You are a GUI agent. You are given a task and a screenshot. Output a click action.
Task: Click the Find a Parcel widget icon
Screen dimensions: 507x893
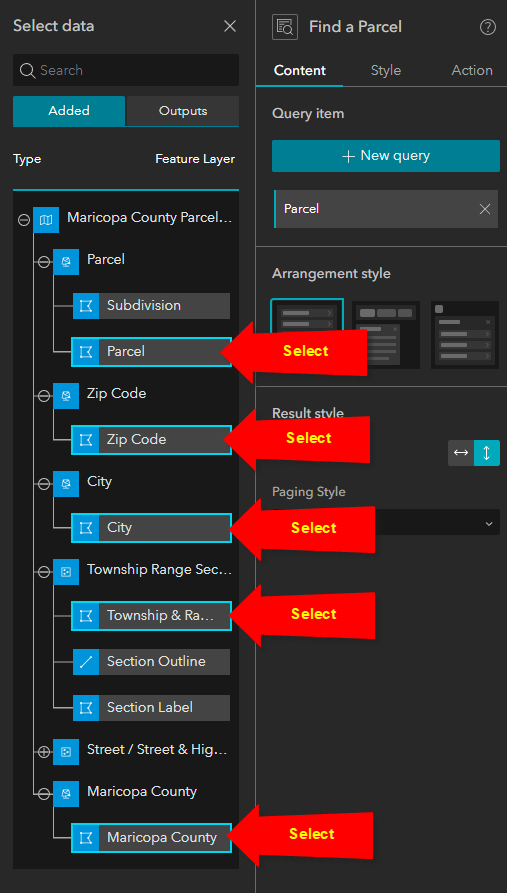[285, 27]
